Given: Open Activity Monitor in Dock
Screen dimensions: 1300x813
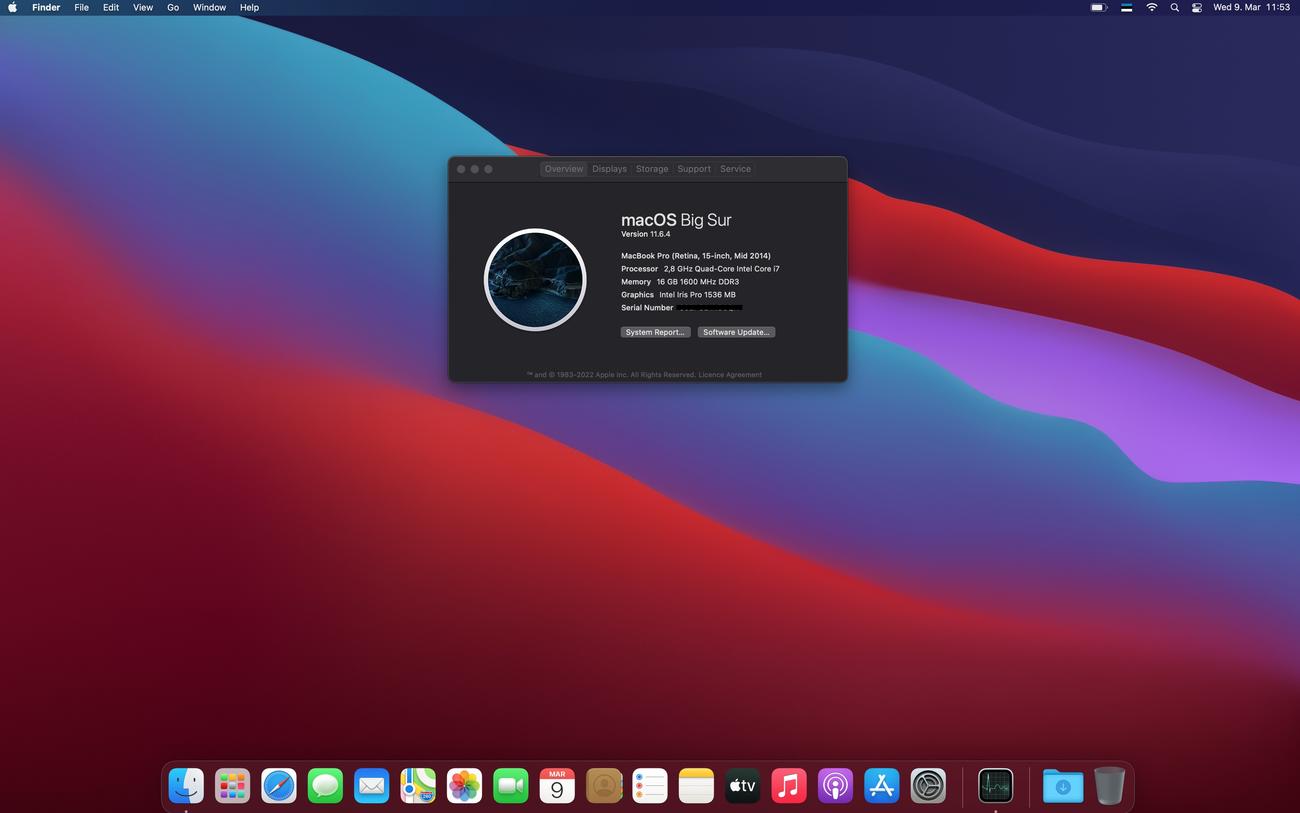Looking at the screenshot, I should coord(995,786).
